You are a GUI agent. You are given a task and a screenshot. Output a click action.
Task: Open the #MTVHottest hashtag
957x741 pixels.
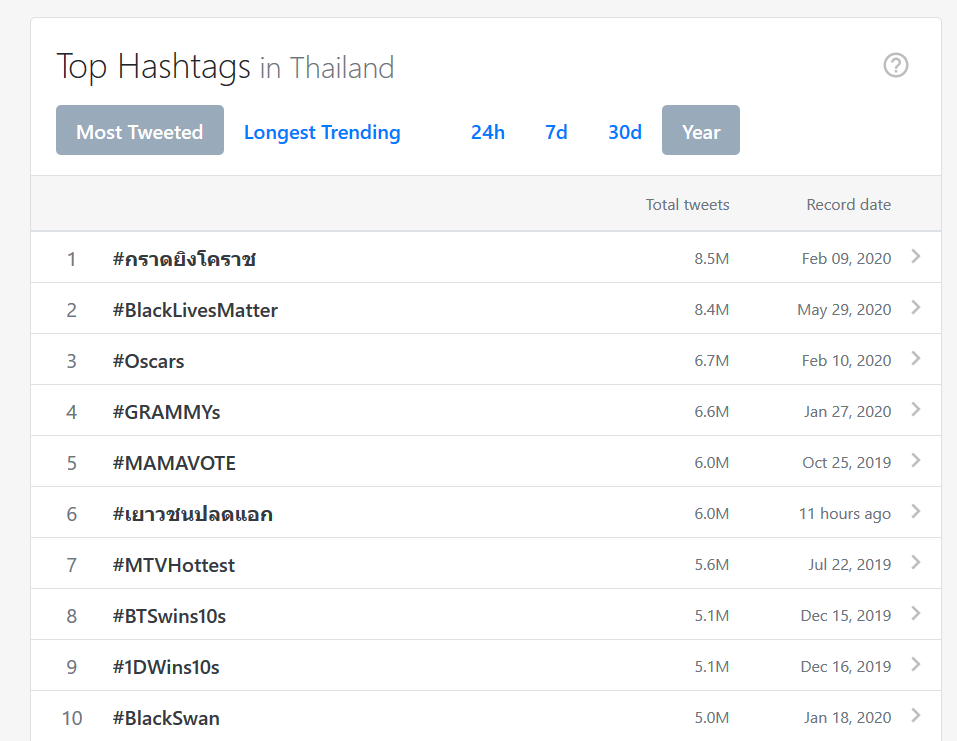[173, 565]
